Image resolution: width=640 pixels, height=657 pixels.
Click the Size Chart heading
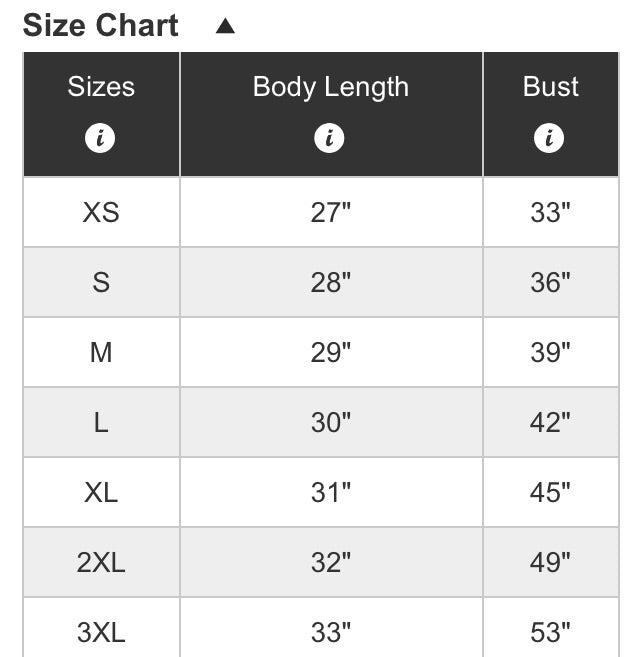coord(101,26)
